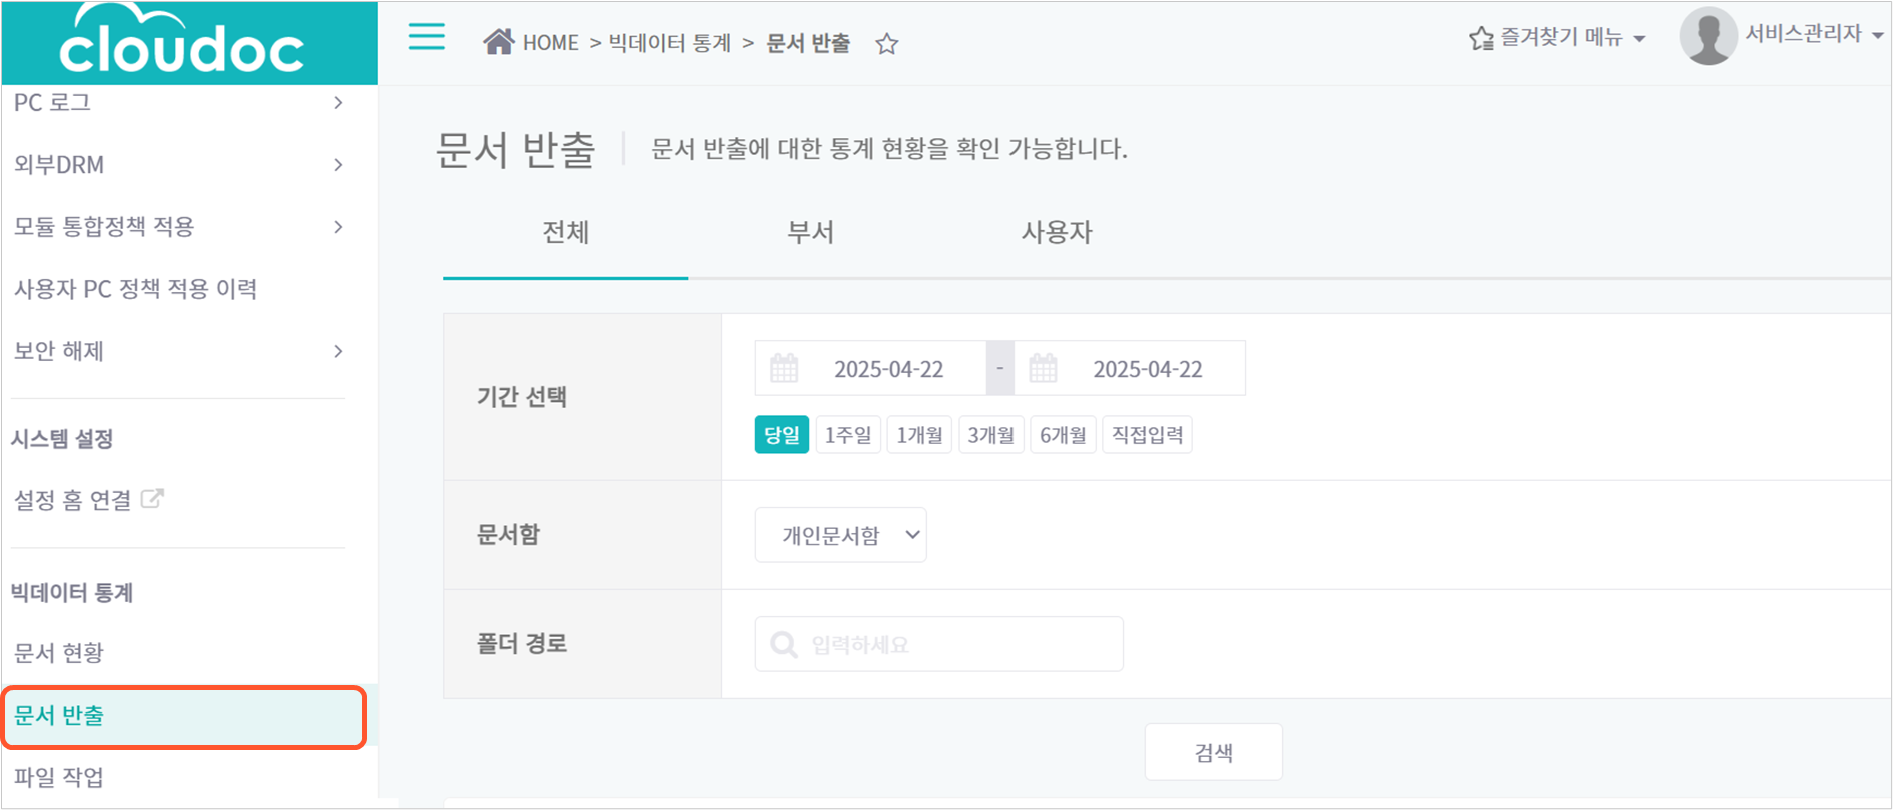The width and height of the screenshot is (1893, 810).
Task: Click the 시스템 설정 section heading
Action: click(x=62, y=439)
